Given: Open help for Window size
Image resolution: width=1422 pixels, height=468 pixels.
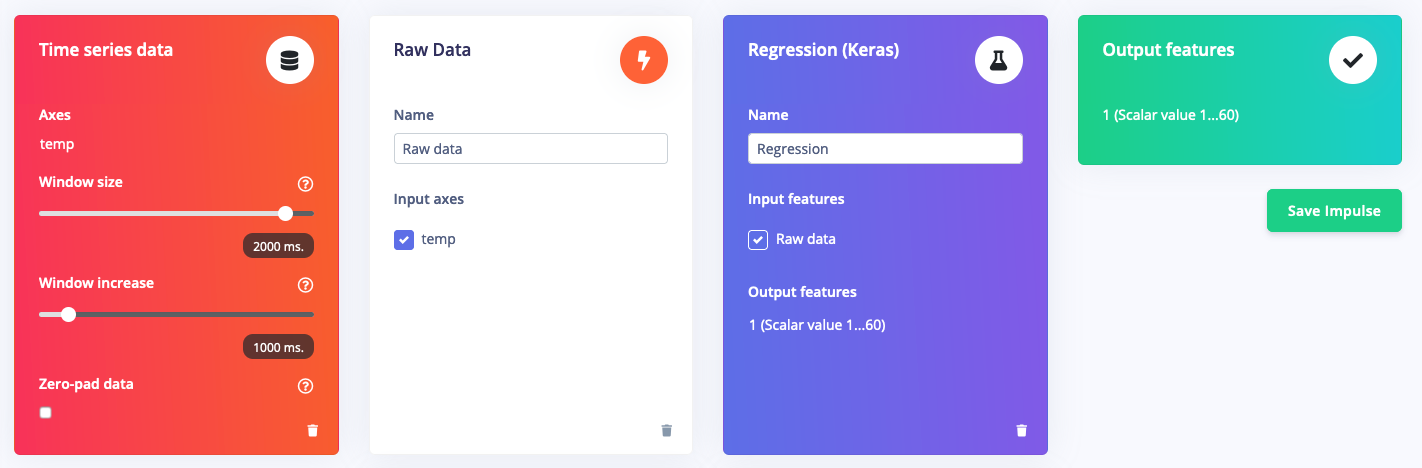Looking at the screenshot, I should point(306,184).
